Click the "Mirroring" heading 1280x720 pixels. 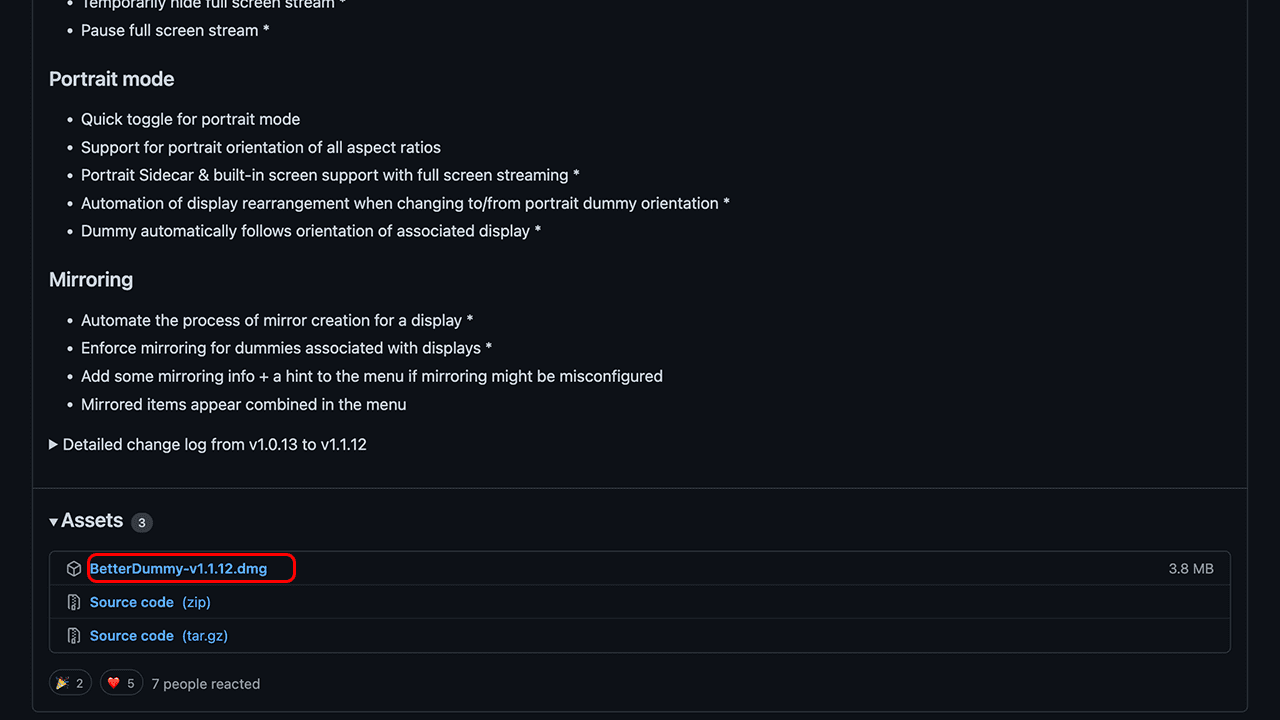(x=91, y=280)
